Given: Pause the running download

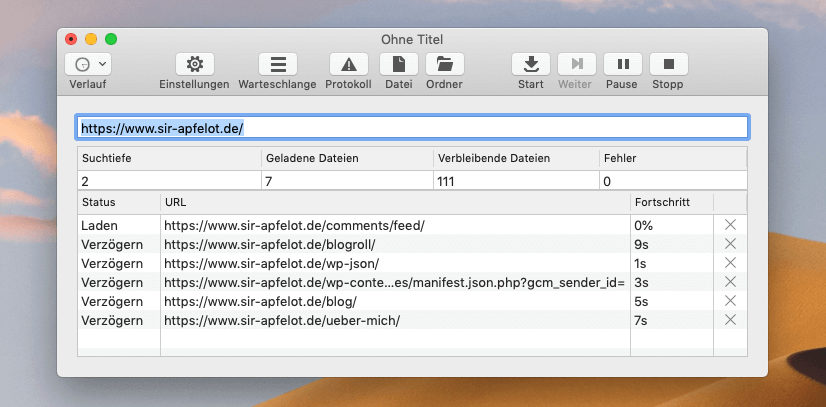Looking at the screenshot, I should coord(623,64).
